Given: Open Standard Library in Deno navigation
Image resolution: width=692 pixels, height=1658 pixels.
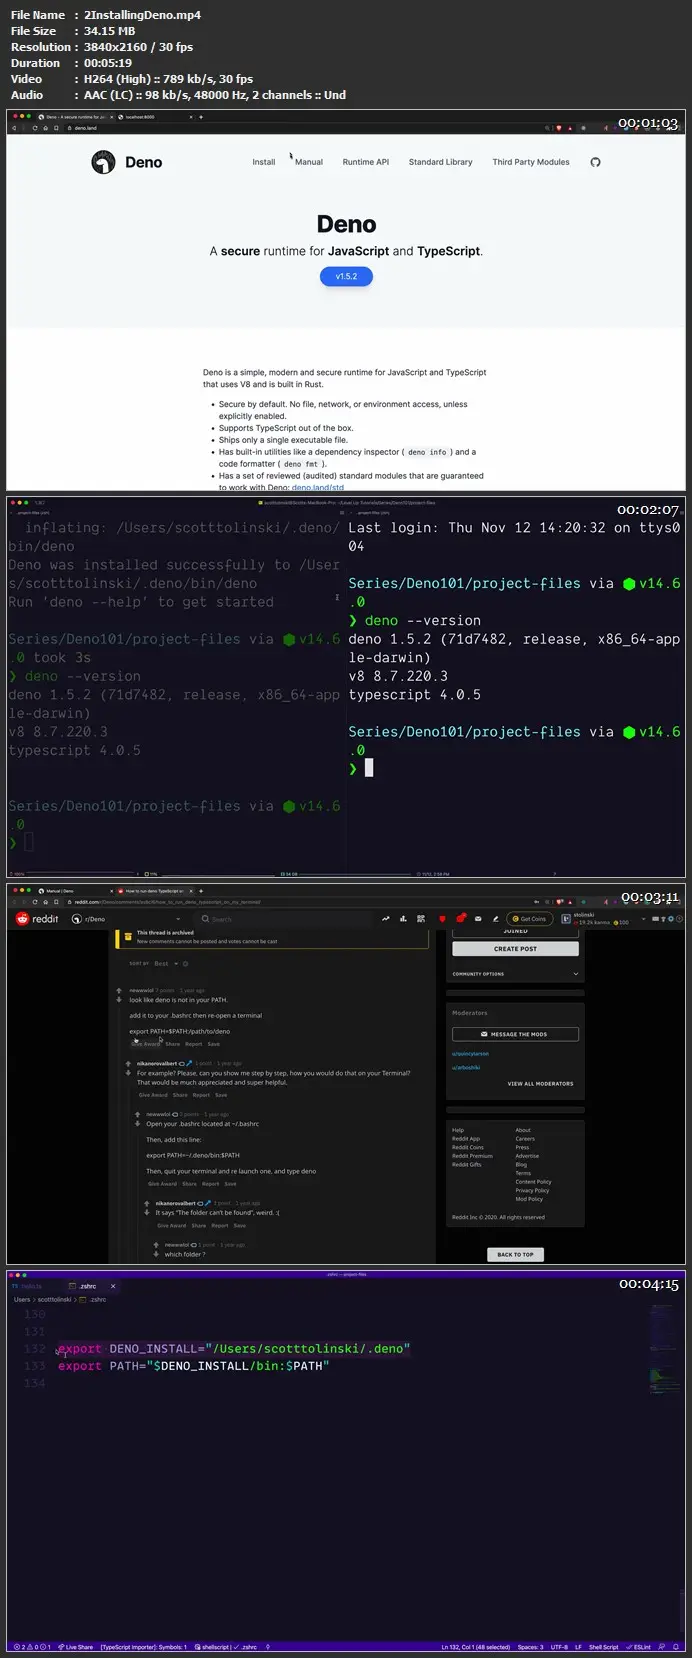Looking at the screenshot, I should (440, 162).
